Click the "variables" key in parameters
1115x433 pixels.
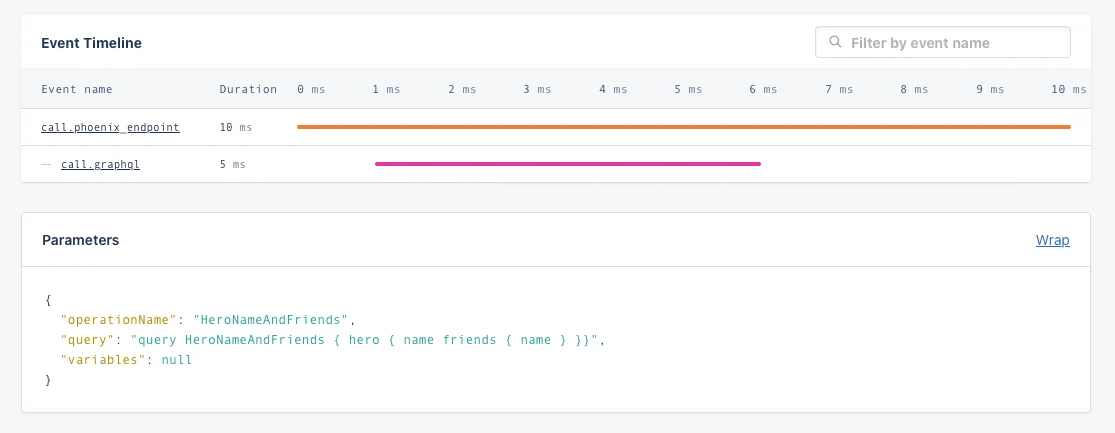(103, 360)
